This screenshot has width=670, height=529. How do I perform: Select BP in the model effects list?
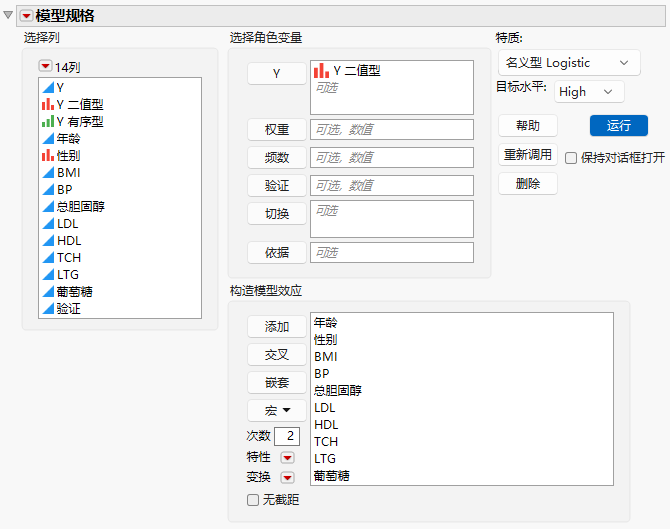click(x=322, y=373)
